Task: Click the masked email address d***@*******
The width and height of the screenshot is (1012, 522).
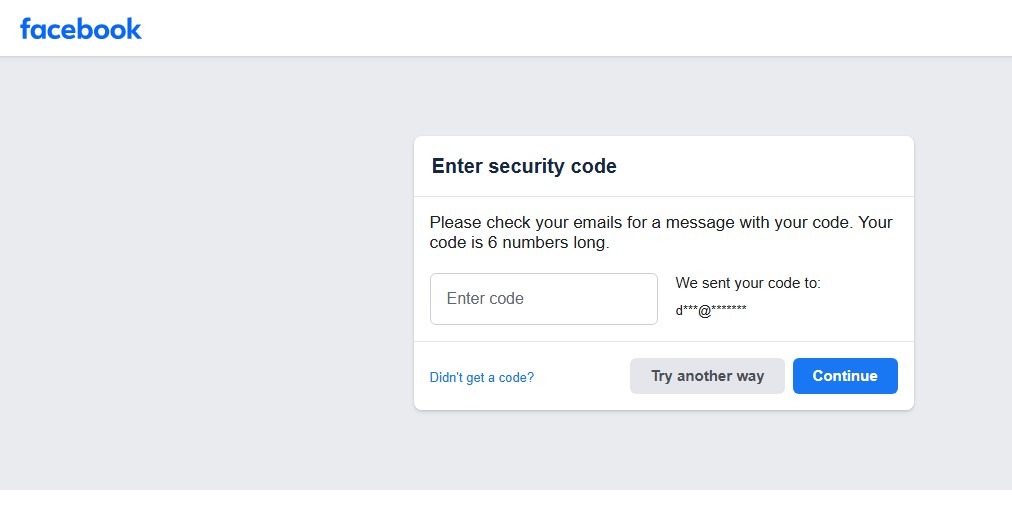Action: click(x=711, y=310)
